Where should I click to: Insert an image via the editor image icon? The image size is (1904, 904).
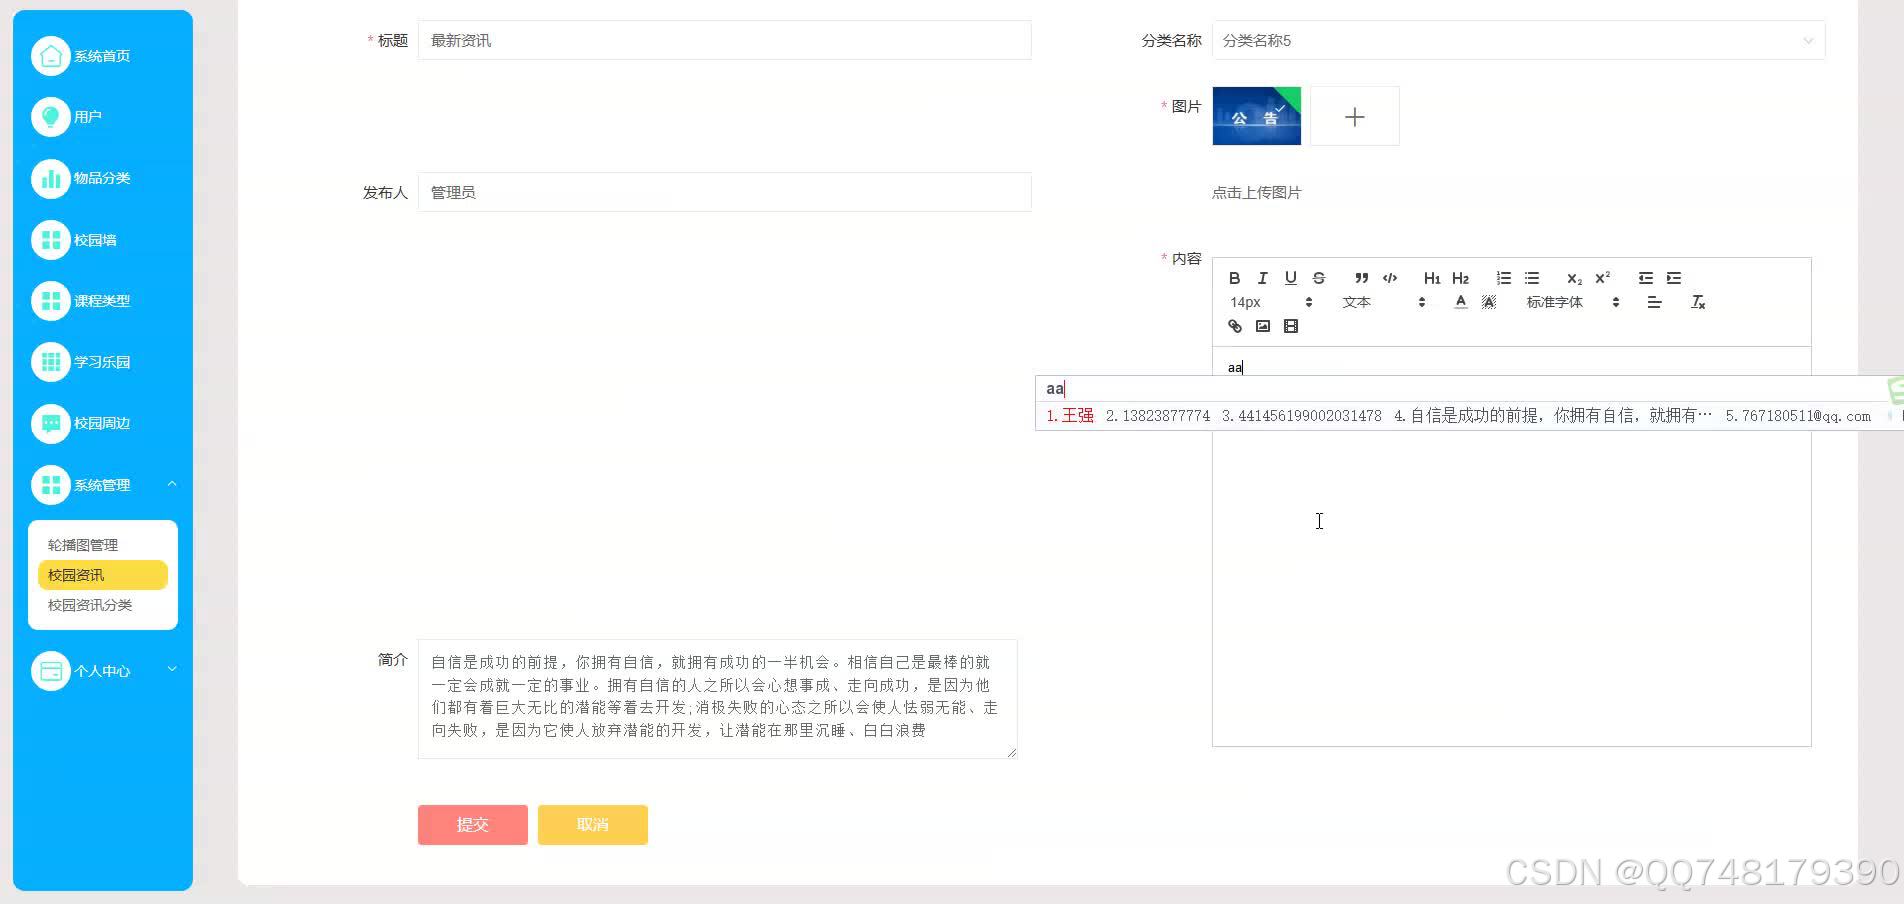tap(1262, 327)
